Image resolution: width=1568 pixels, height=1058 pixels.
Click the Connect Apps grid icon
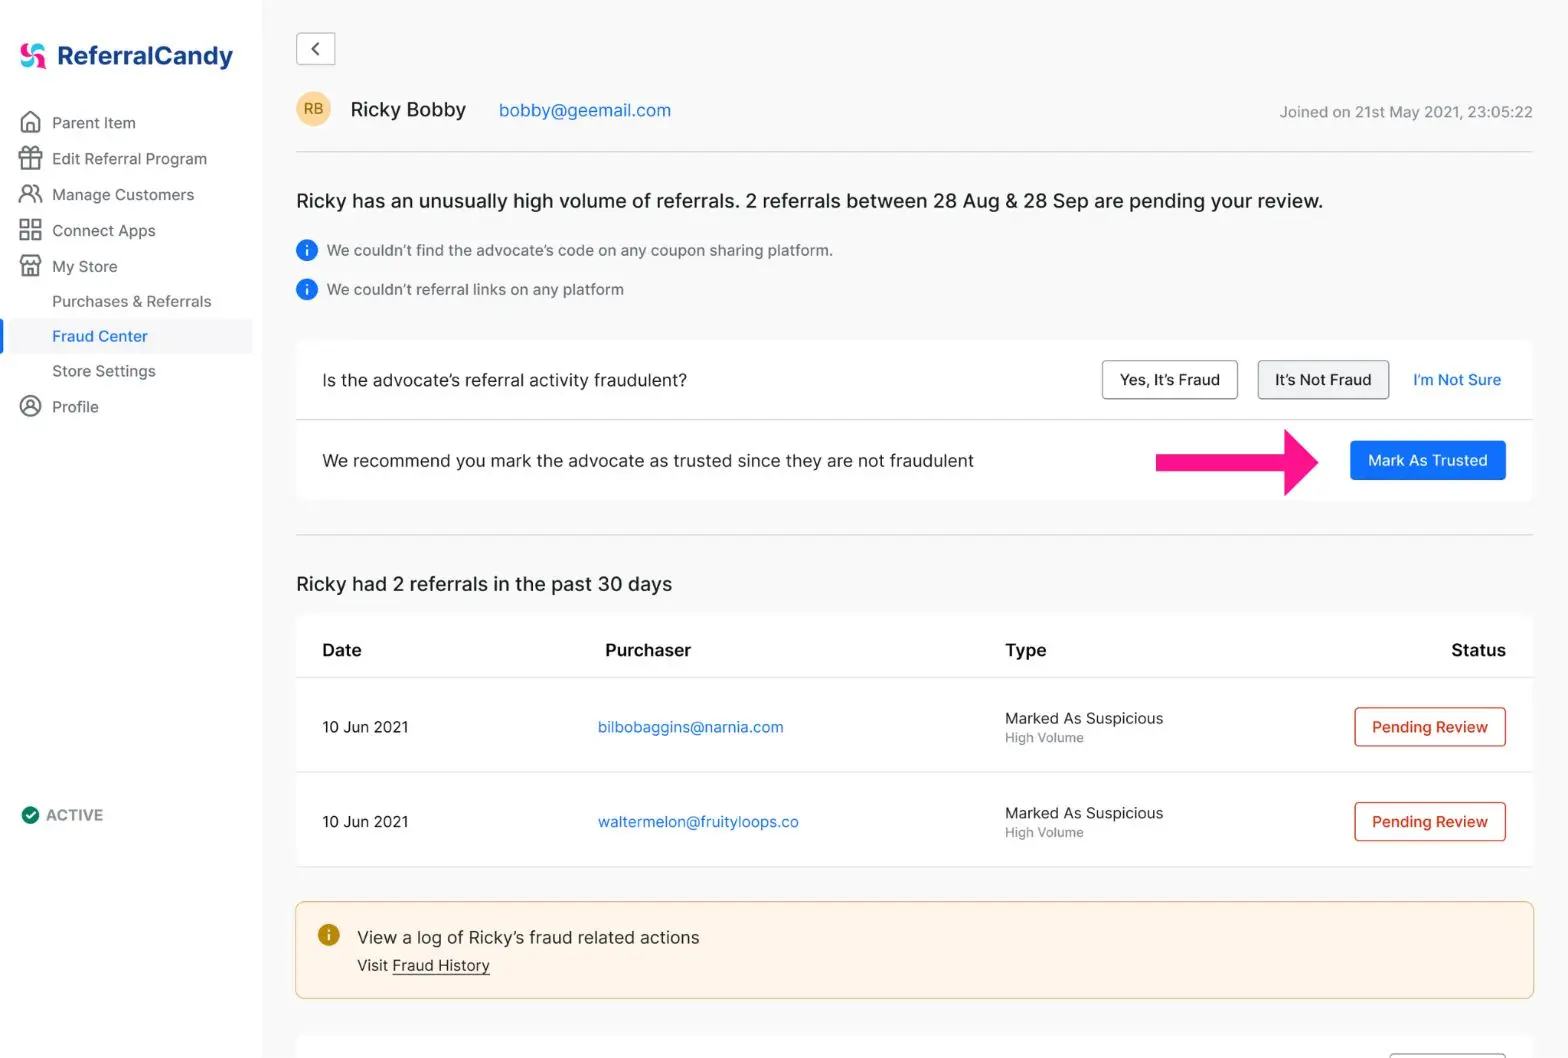click(31, 230)
